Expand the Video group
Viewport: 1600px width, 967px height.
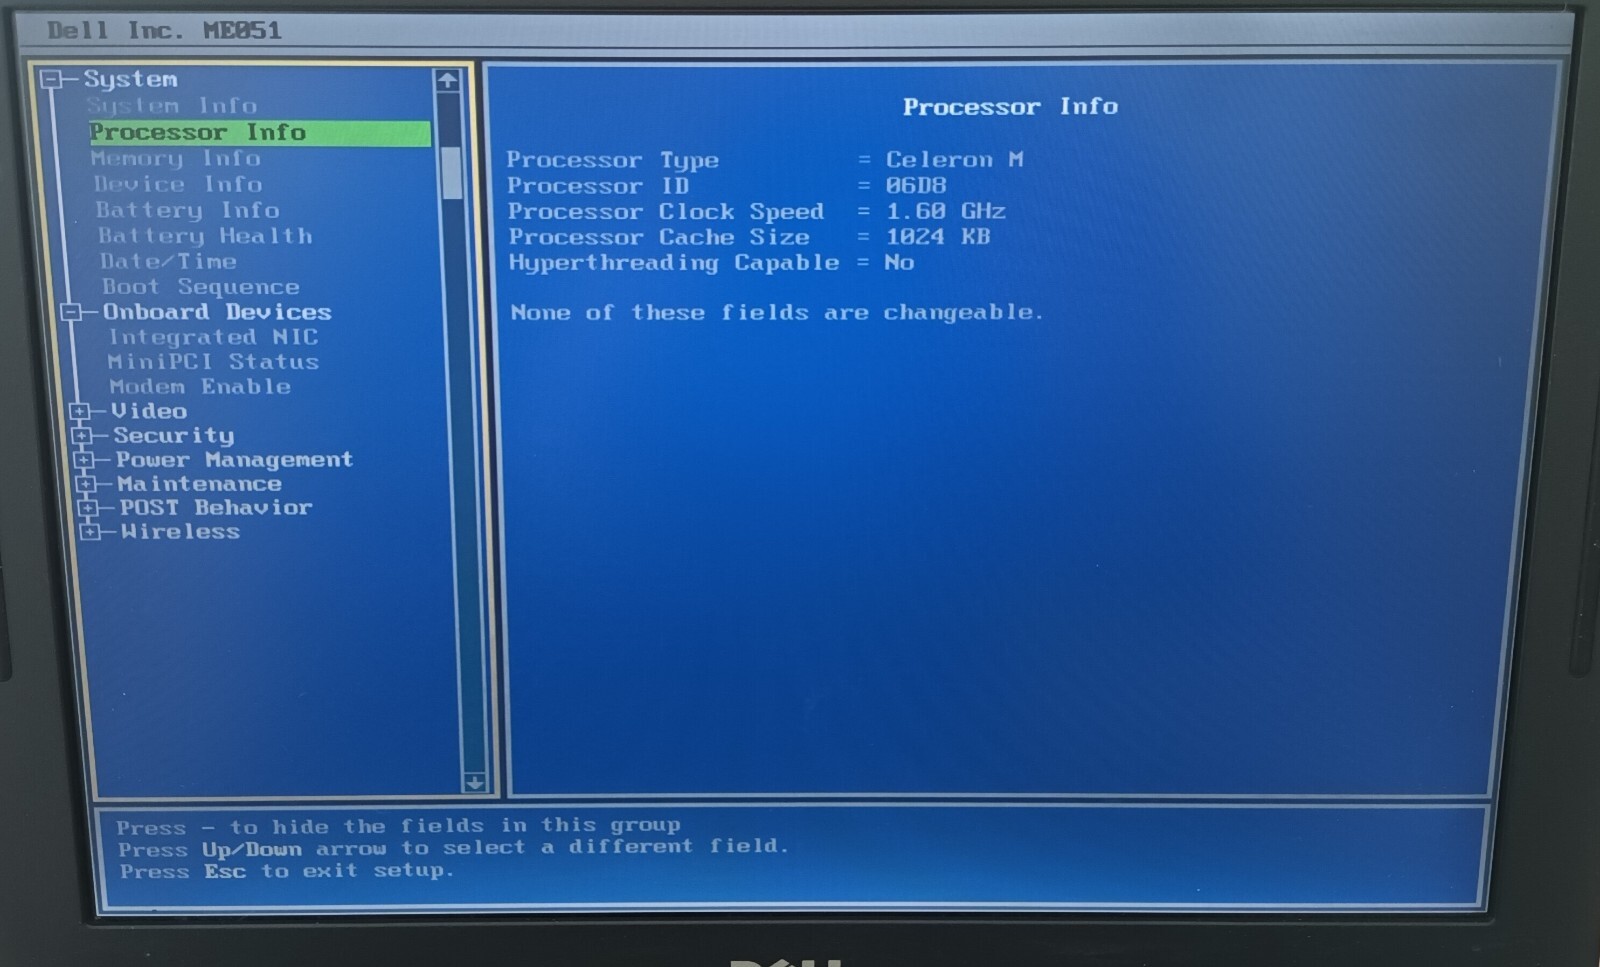[x=79, y=411]
